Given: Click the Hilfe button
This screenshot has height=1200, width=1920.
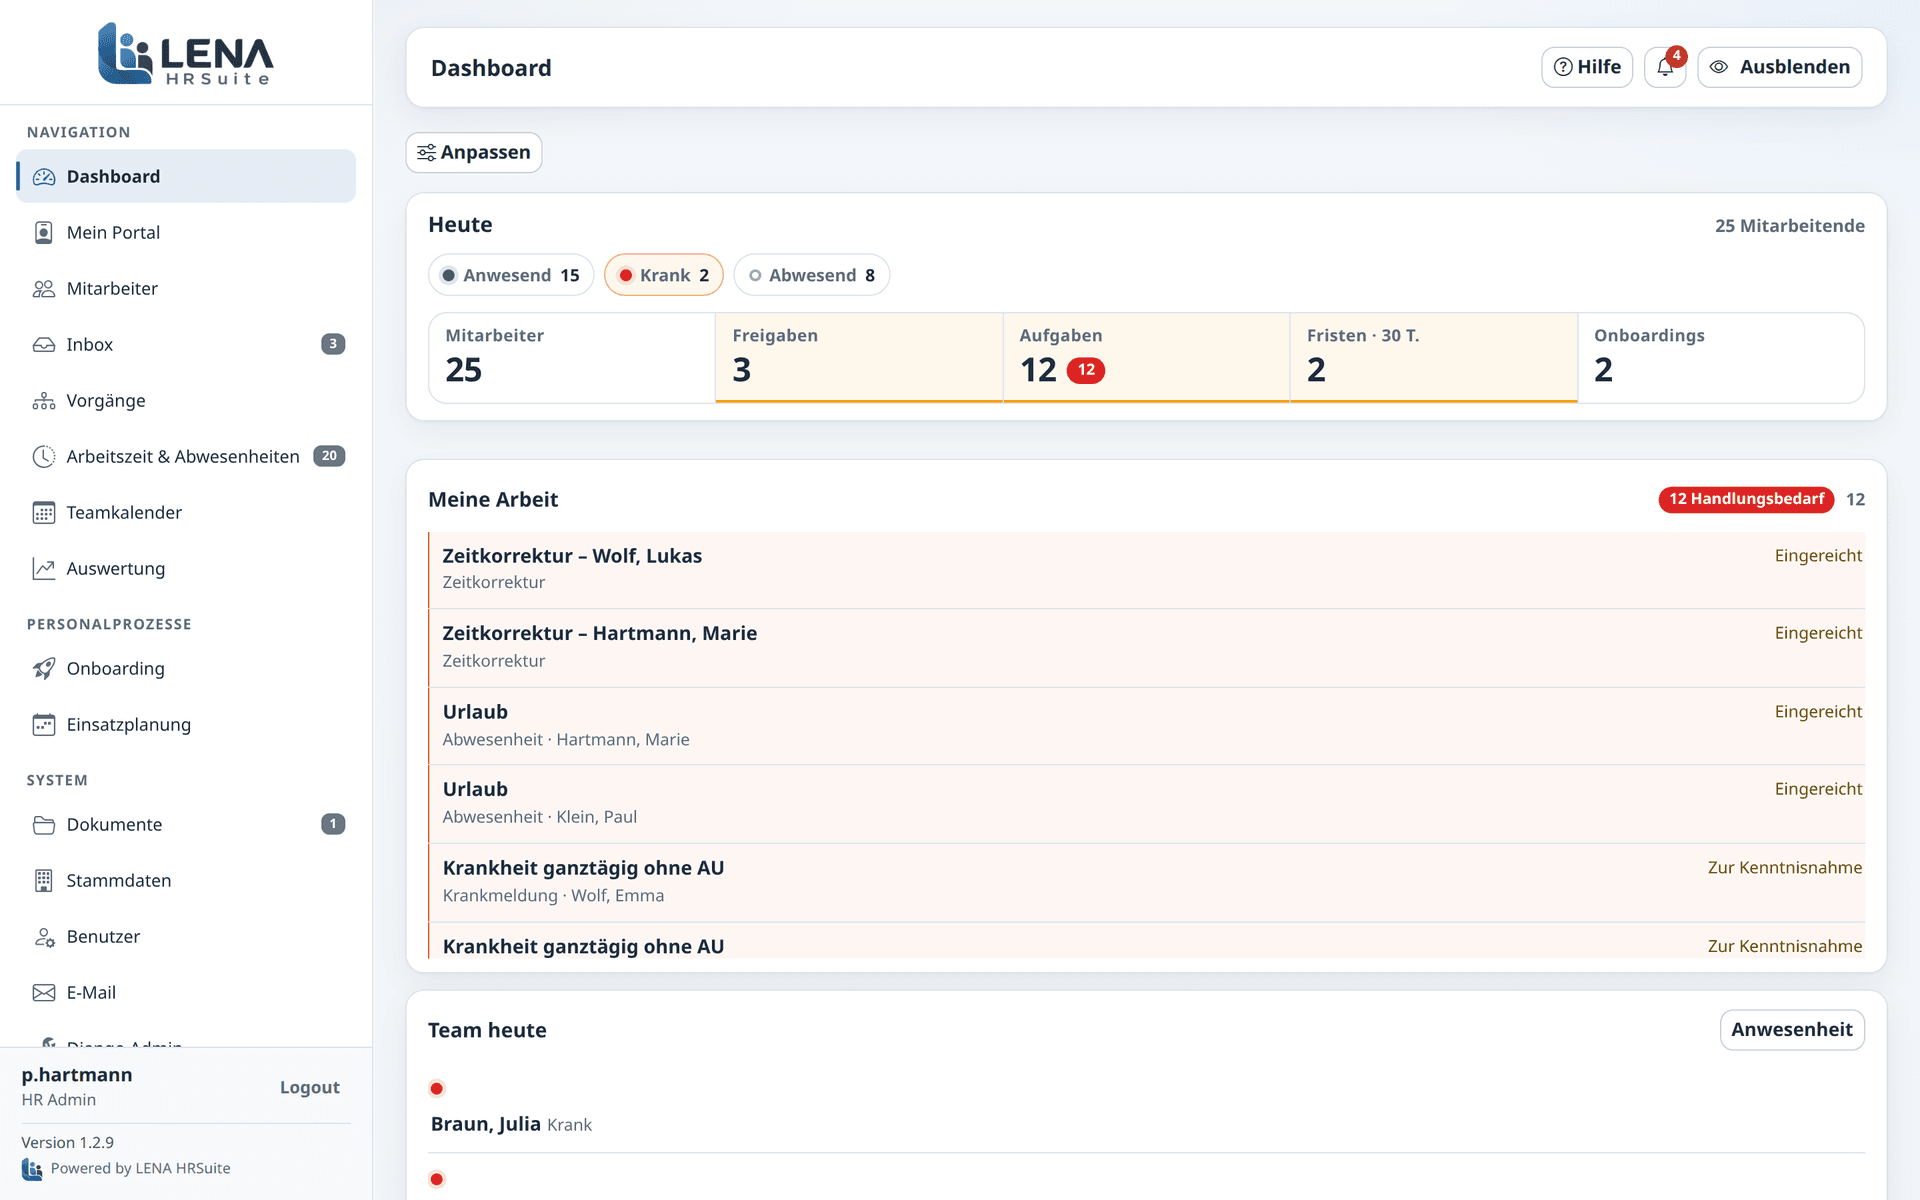Looking at the screenshot, I should click(x=1587, y=67).
